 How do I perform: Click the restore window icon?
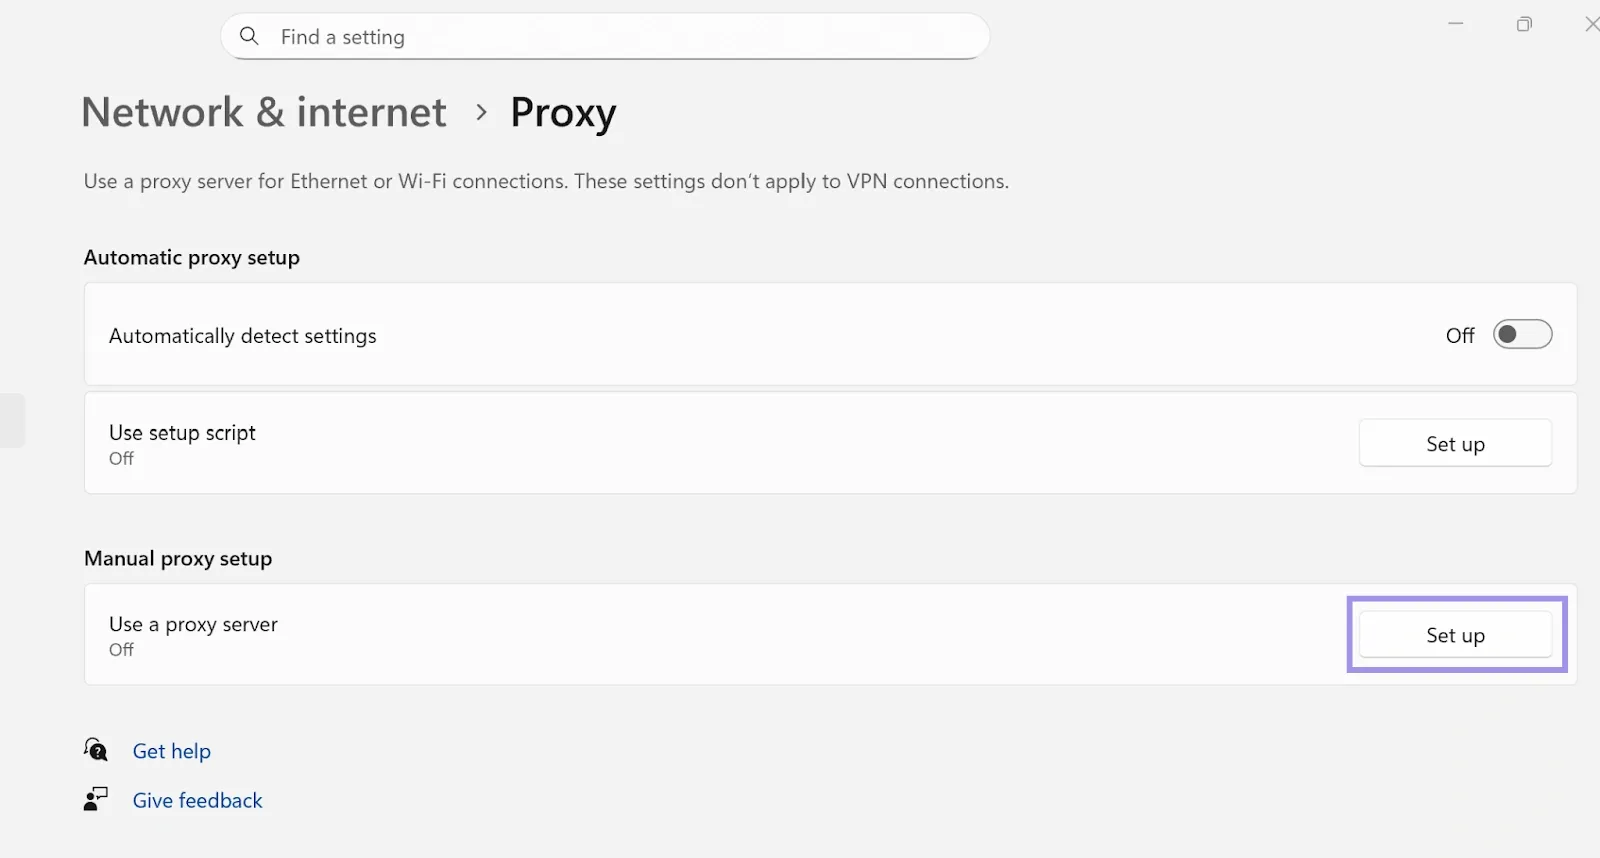click(1524, 23)
